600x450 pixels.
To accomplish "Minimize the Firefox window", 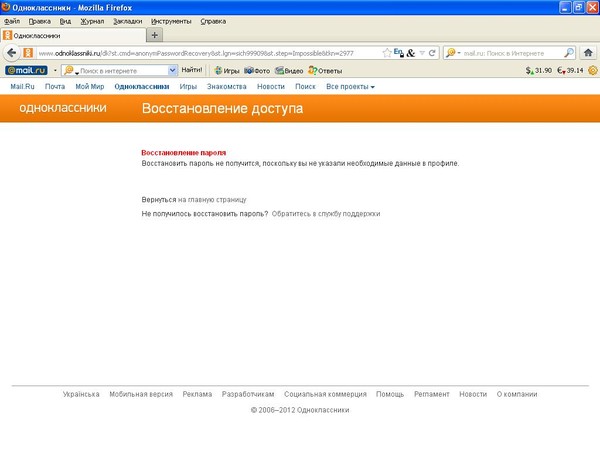I will (565, 7).
